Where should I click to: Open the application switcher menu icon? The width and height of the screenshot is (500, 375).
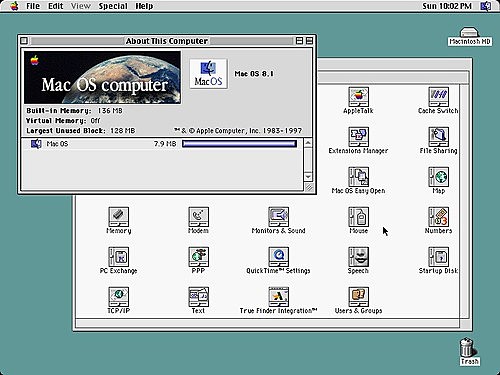click(x=486, y=6)
